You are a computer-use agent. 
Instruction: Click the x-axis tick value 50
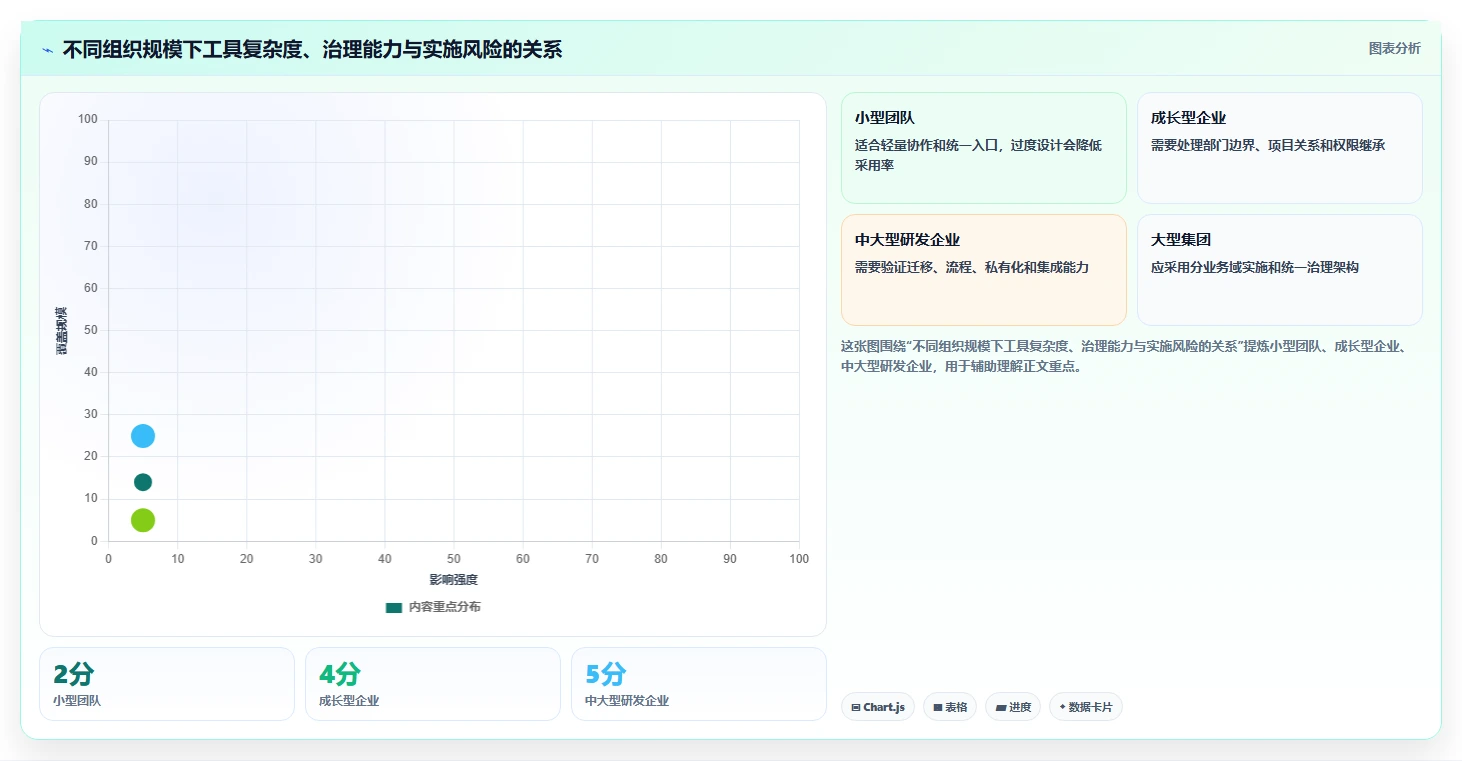[454, 559]
